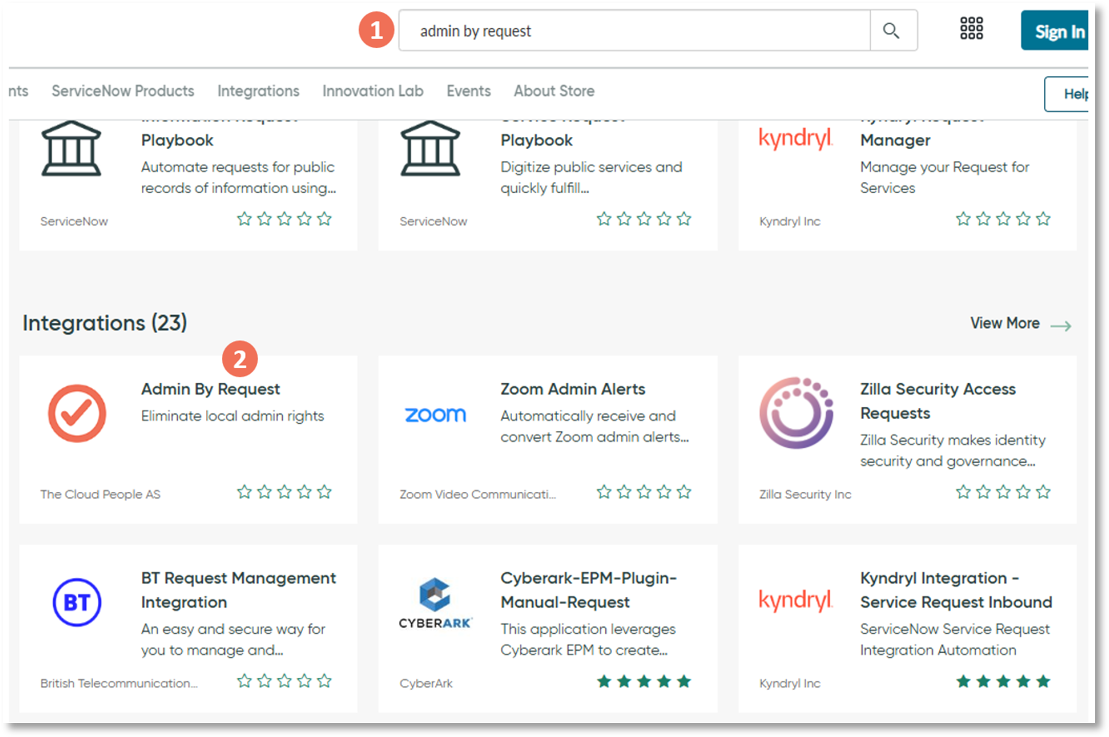Click the Kyndryl logo on Service Request Inbound card
Screen dimensions: 1109x737
[796, 600]
